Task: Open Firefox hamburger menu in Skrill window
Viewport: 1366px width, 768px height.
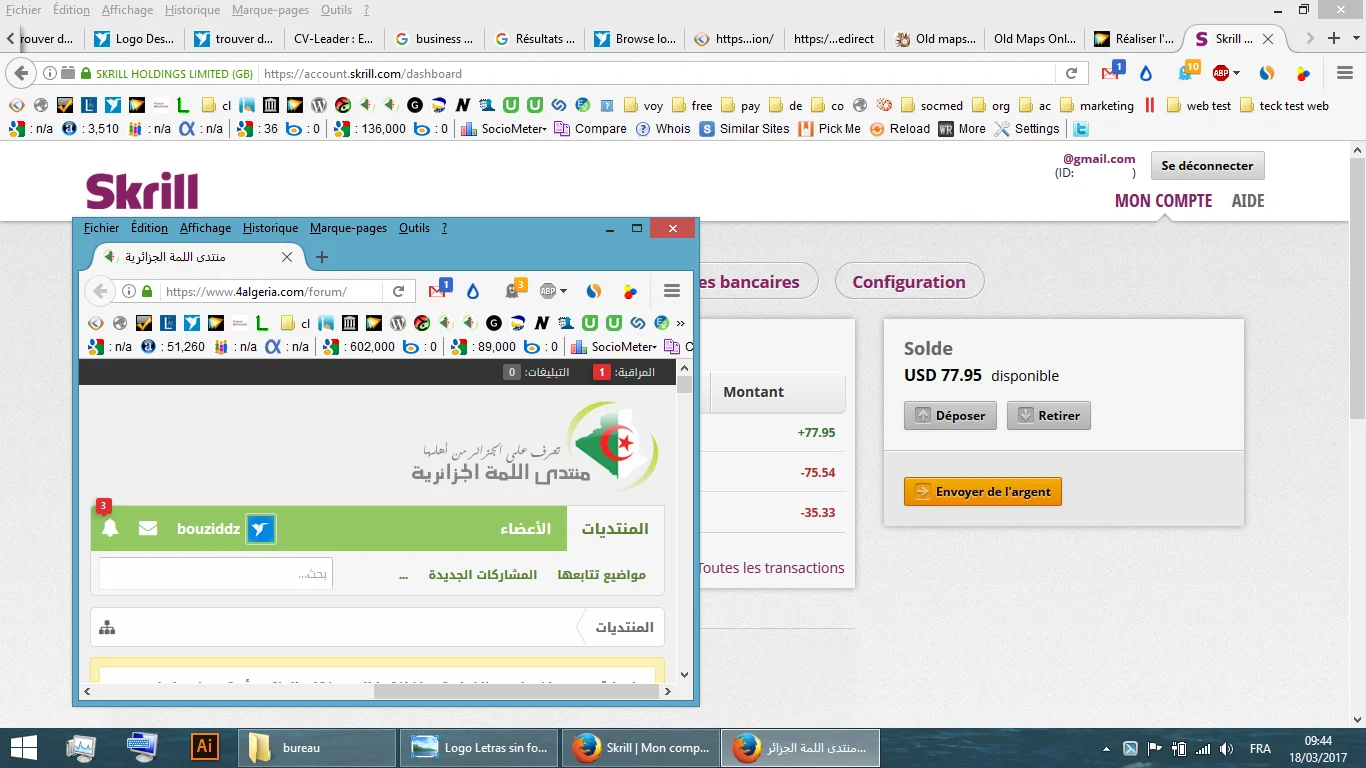Action: coord(1345,73)
